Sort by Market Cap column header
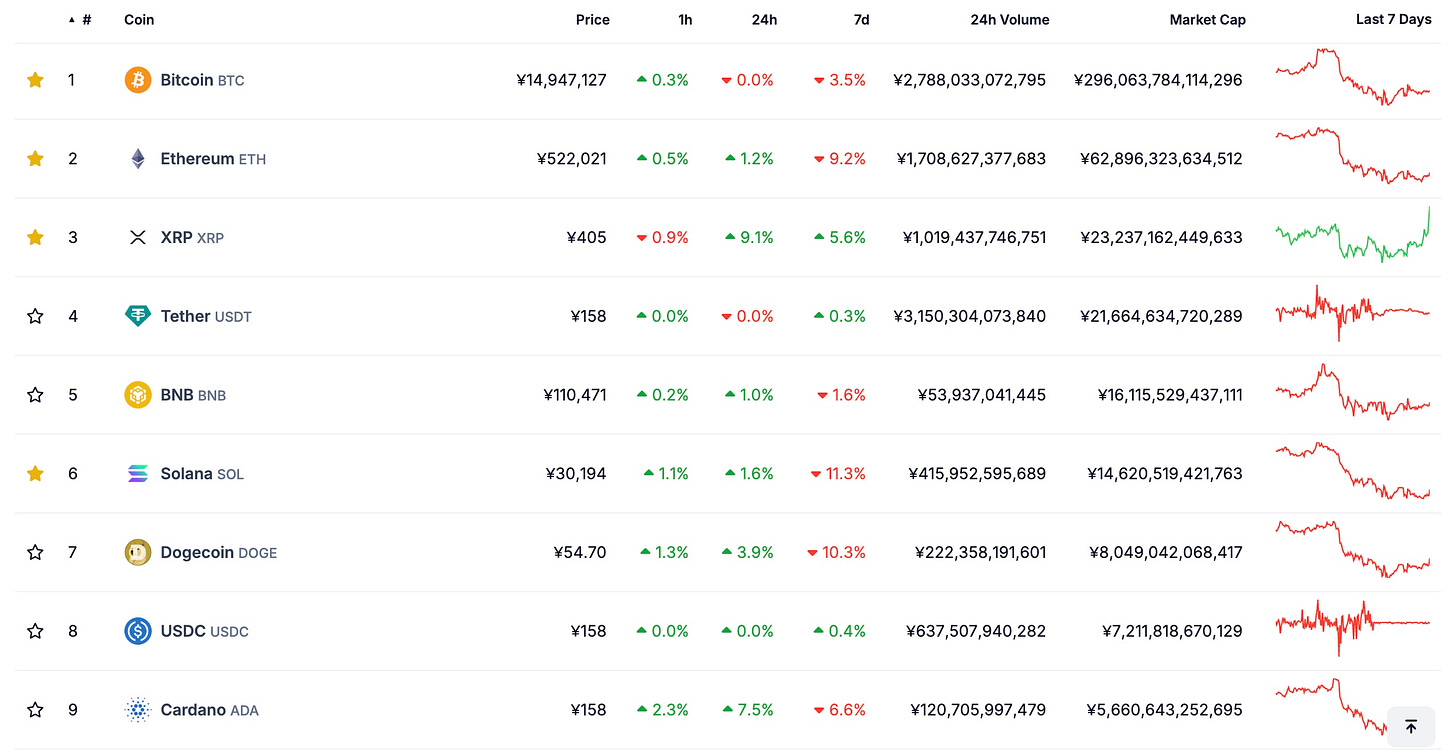1456x752 pixels. pyautogui.click(x=1208, y=20)
